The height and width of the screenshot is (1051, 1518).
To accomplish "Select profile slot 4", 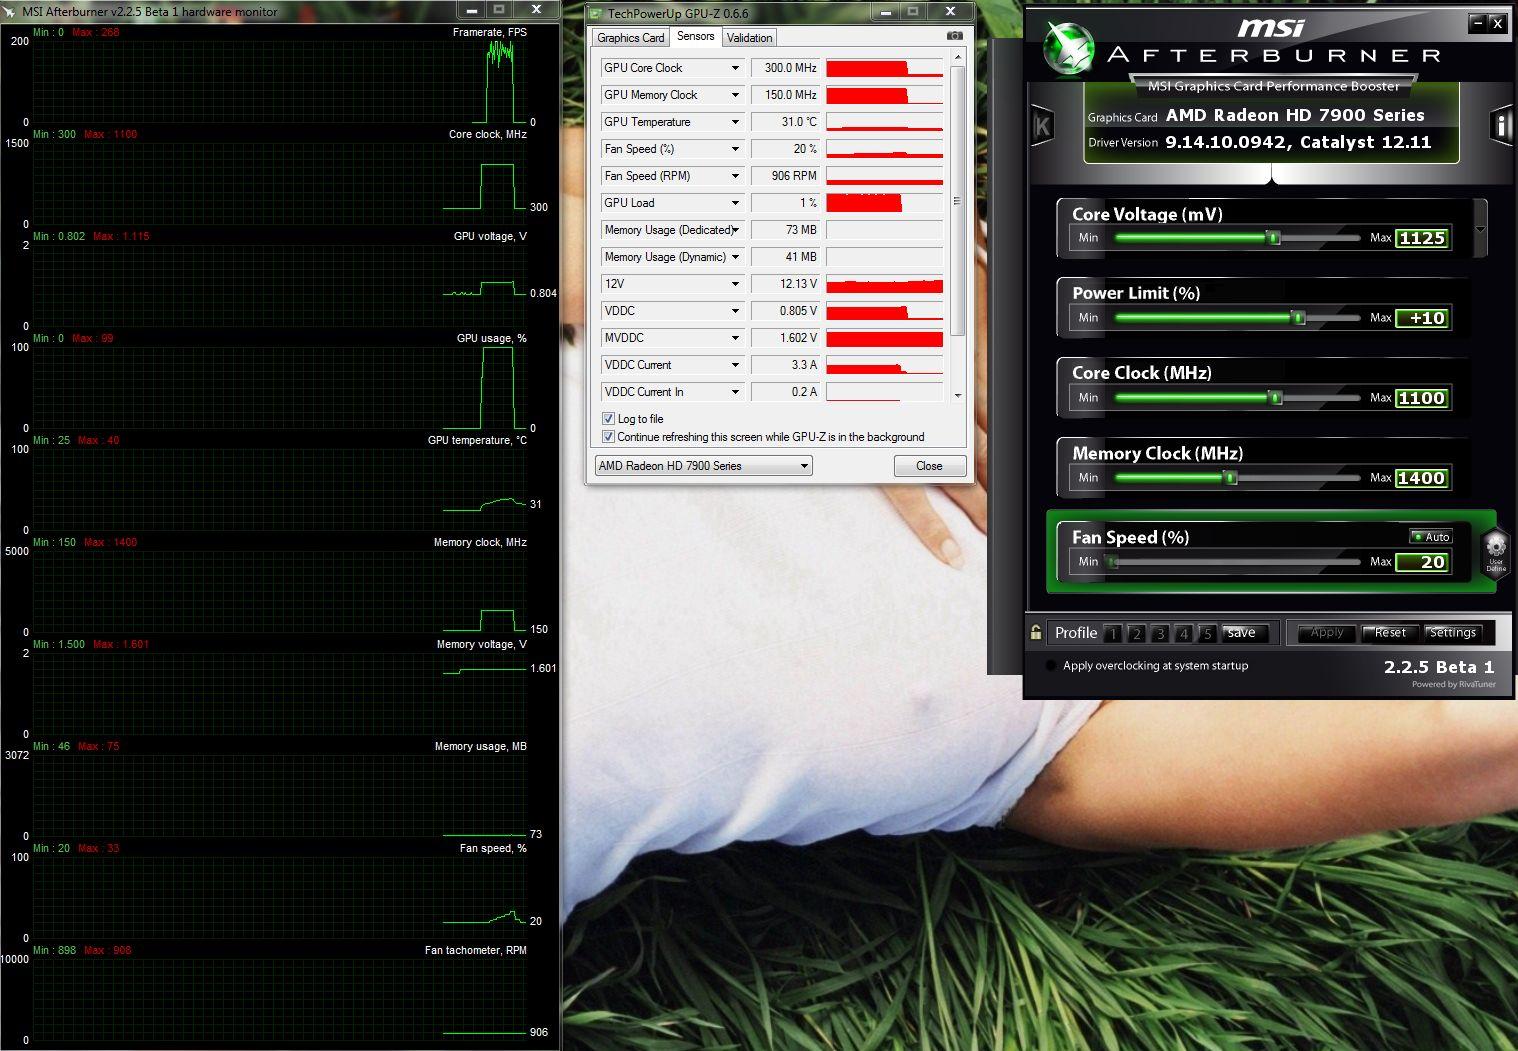I will [x=1184, y=633].
